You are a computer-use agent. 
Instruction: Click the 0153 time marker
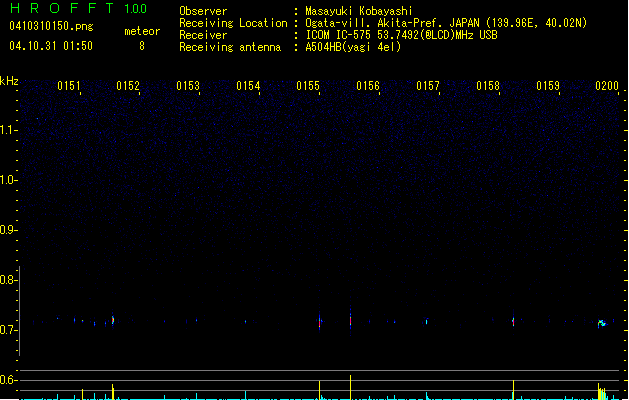188,86
